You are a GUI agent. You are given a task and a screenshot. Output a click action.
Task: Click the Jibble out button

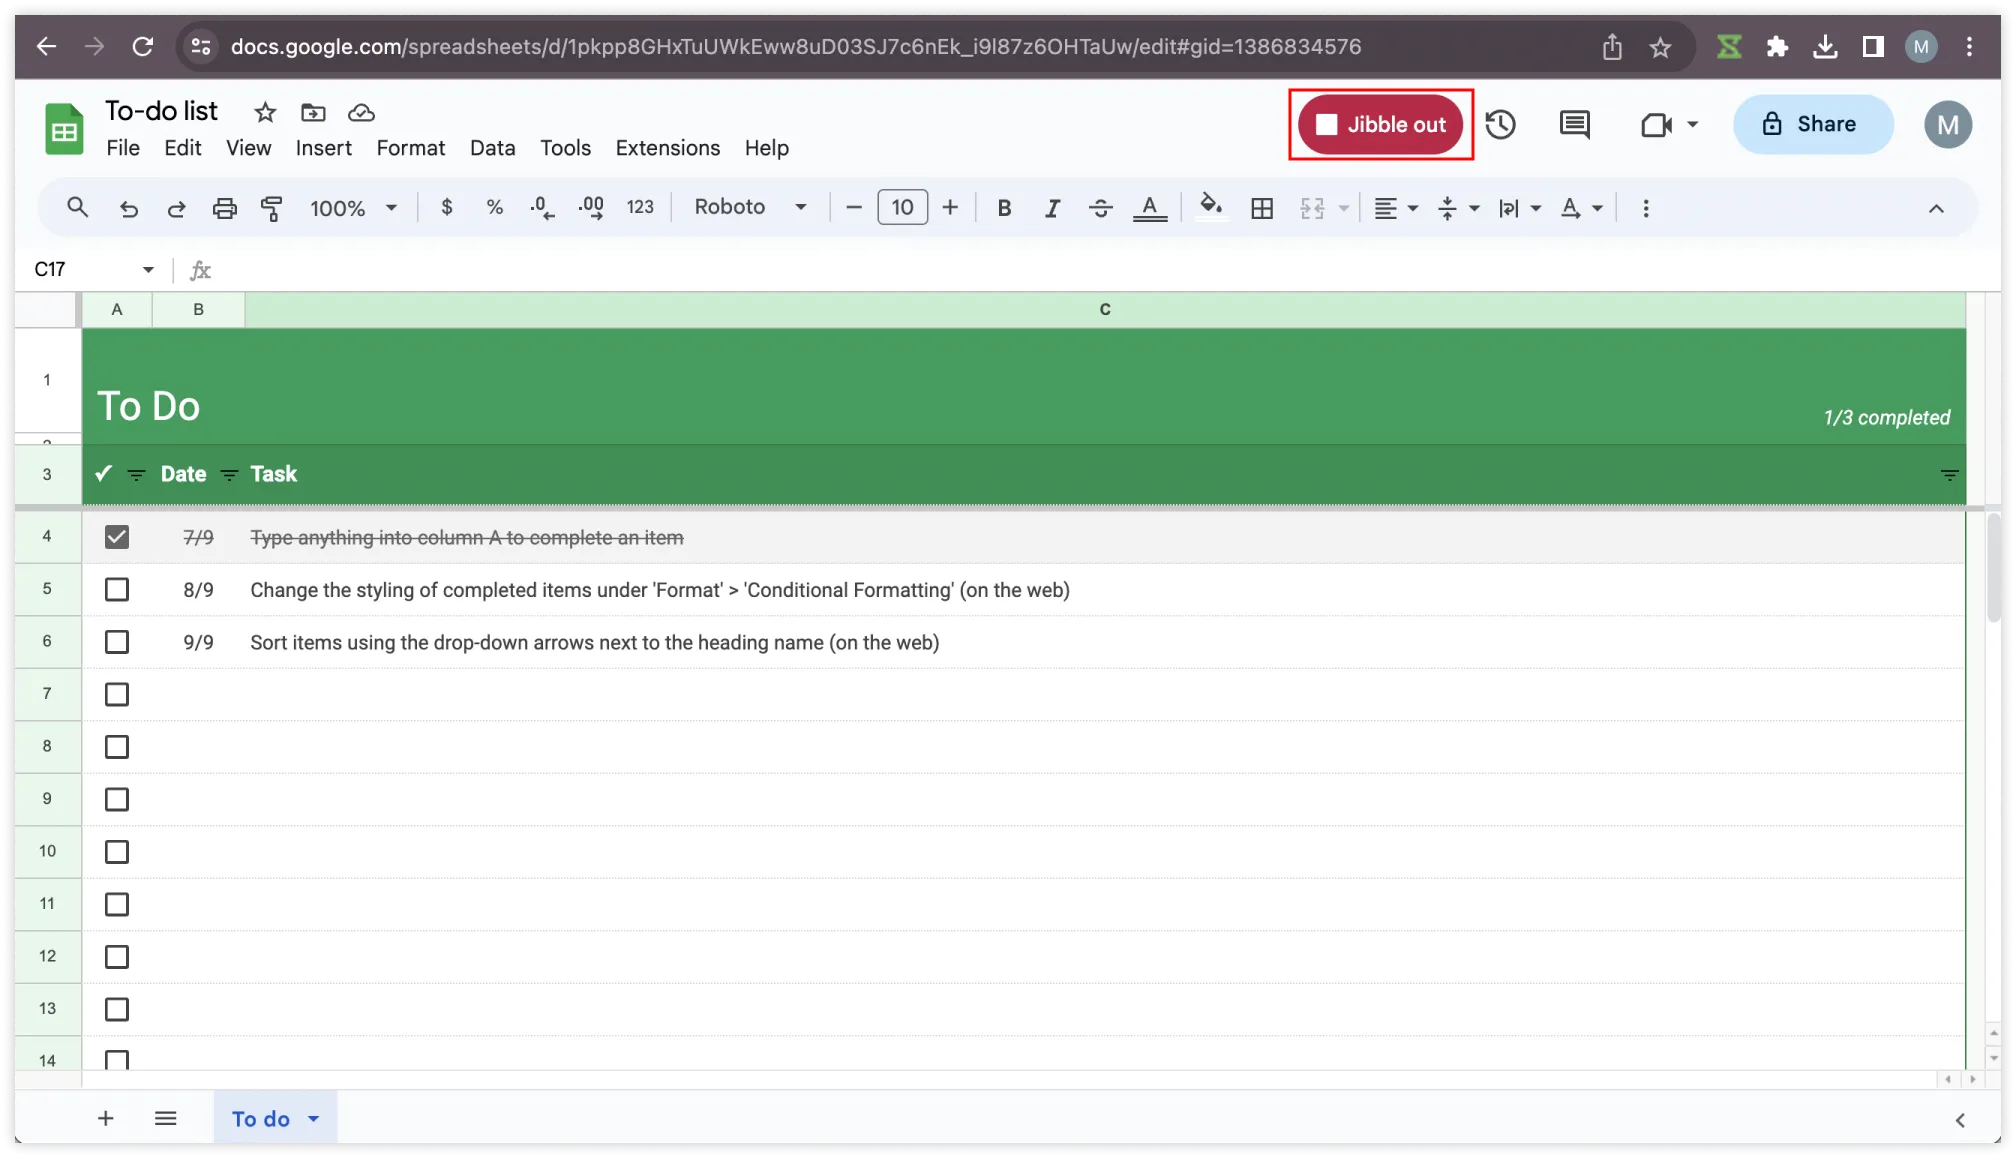click(1380, 124)
